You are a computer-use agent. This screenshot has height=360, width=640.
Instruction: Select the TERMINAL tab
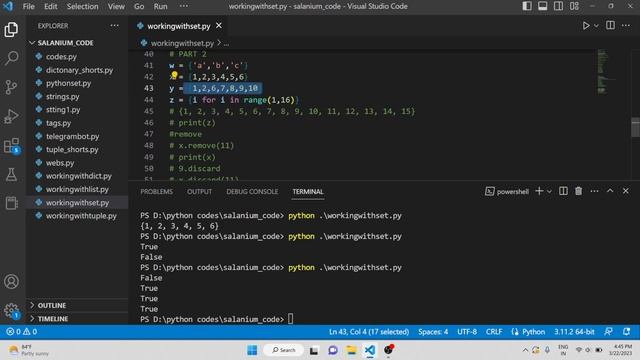tap(308, 191)
